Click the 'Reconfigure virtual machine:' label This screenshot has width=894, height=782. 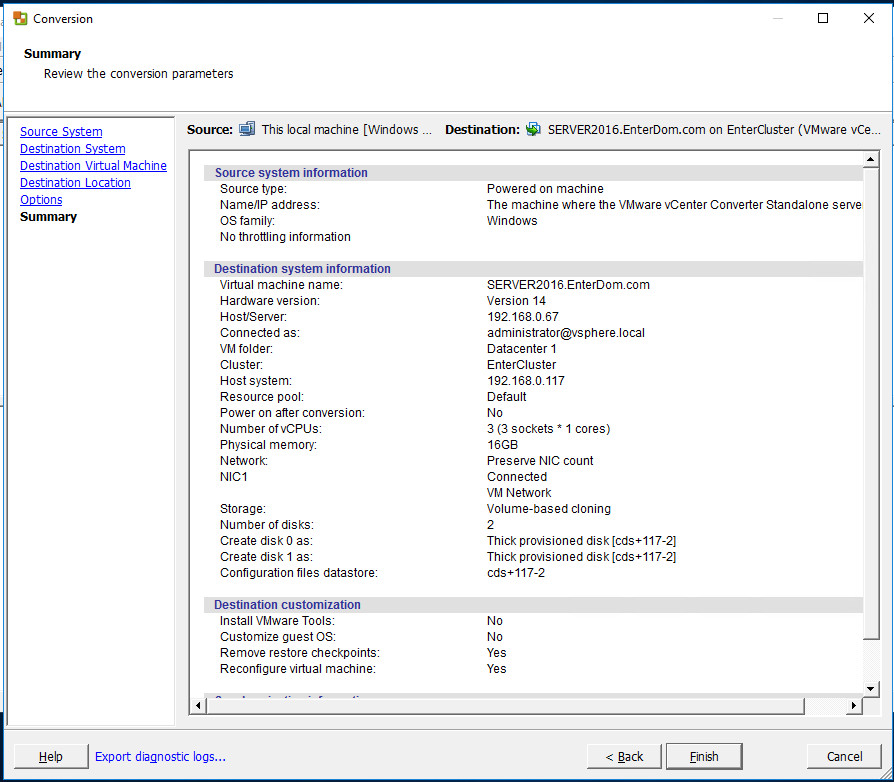[298, 669]
